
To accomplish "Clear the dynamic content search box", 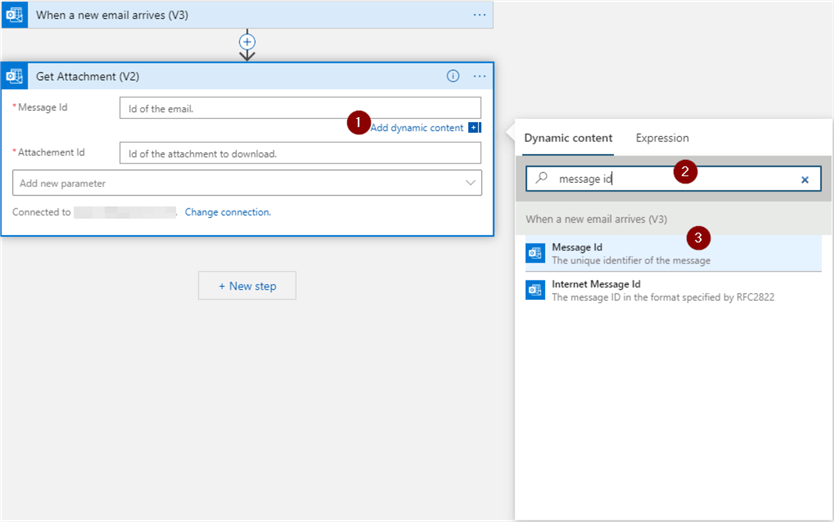I will (x=805, y=180).
